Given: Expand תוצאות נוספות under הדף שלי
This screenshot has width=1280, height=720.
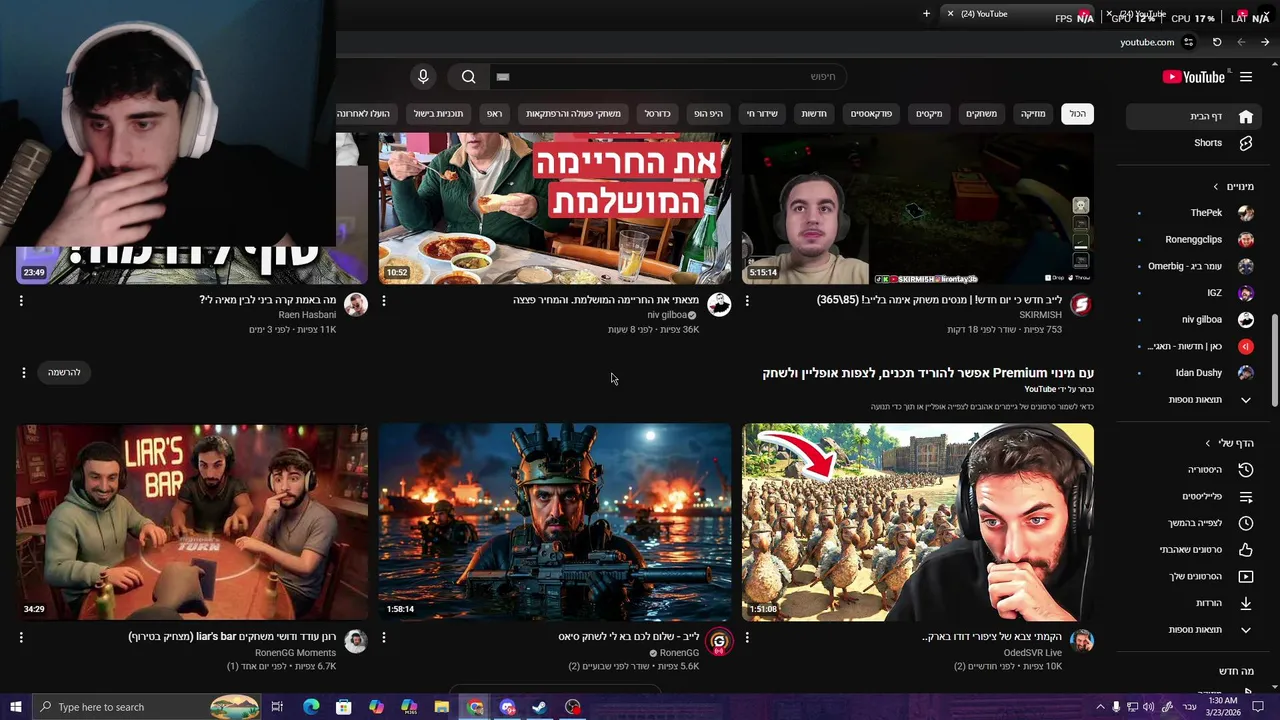Looking at the screenshot, I should tap(1193, 630).
